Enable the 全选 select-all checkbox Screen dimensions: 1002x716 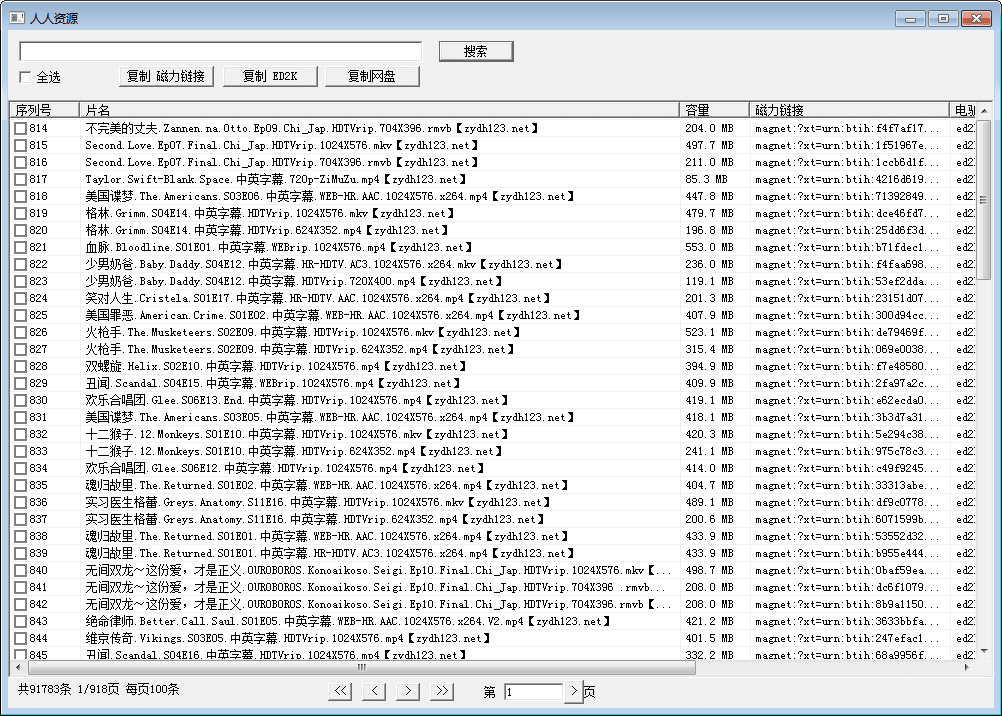(x=26, y=77)
